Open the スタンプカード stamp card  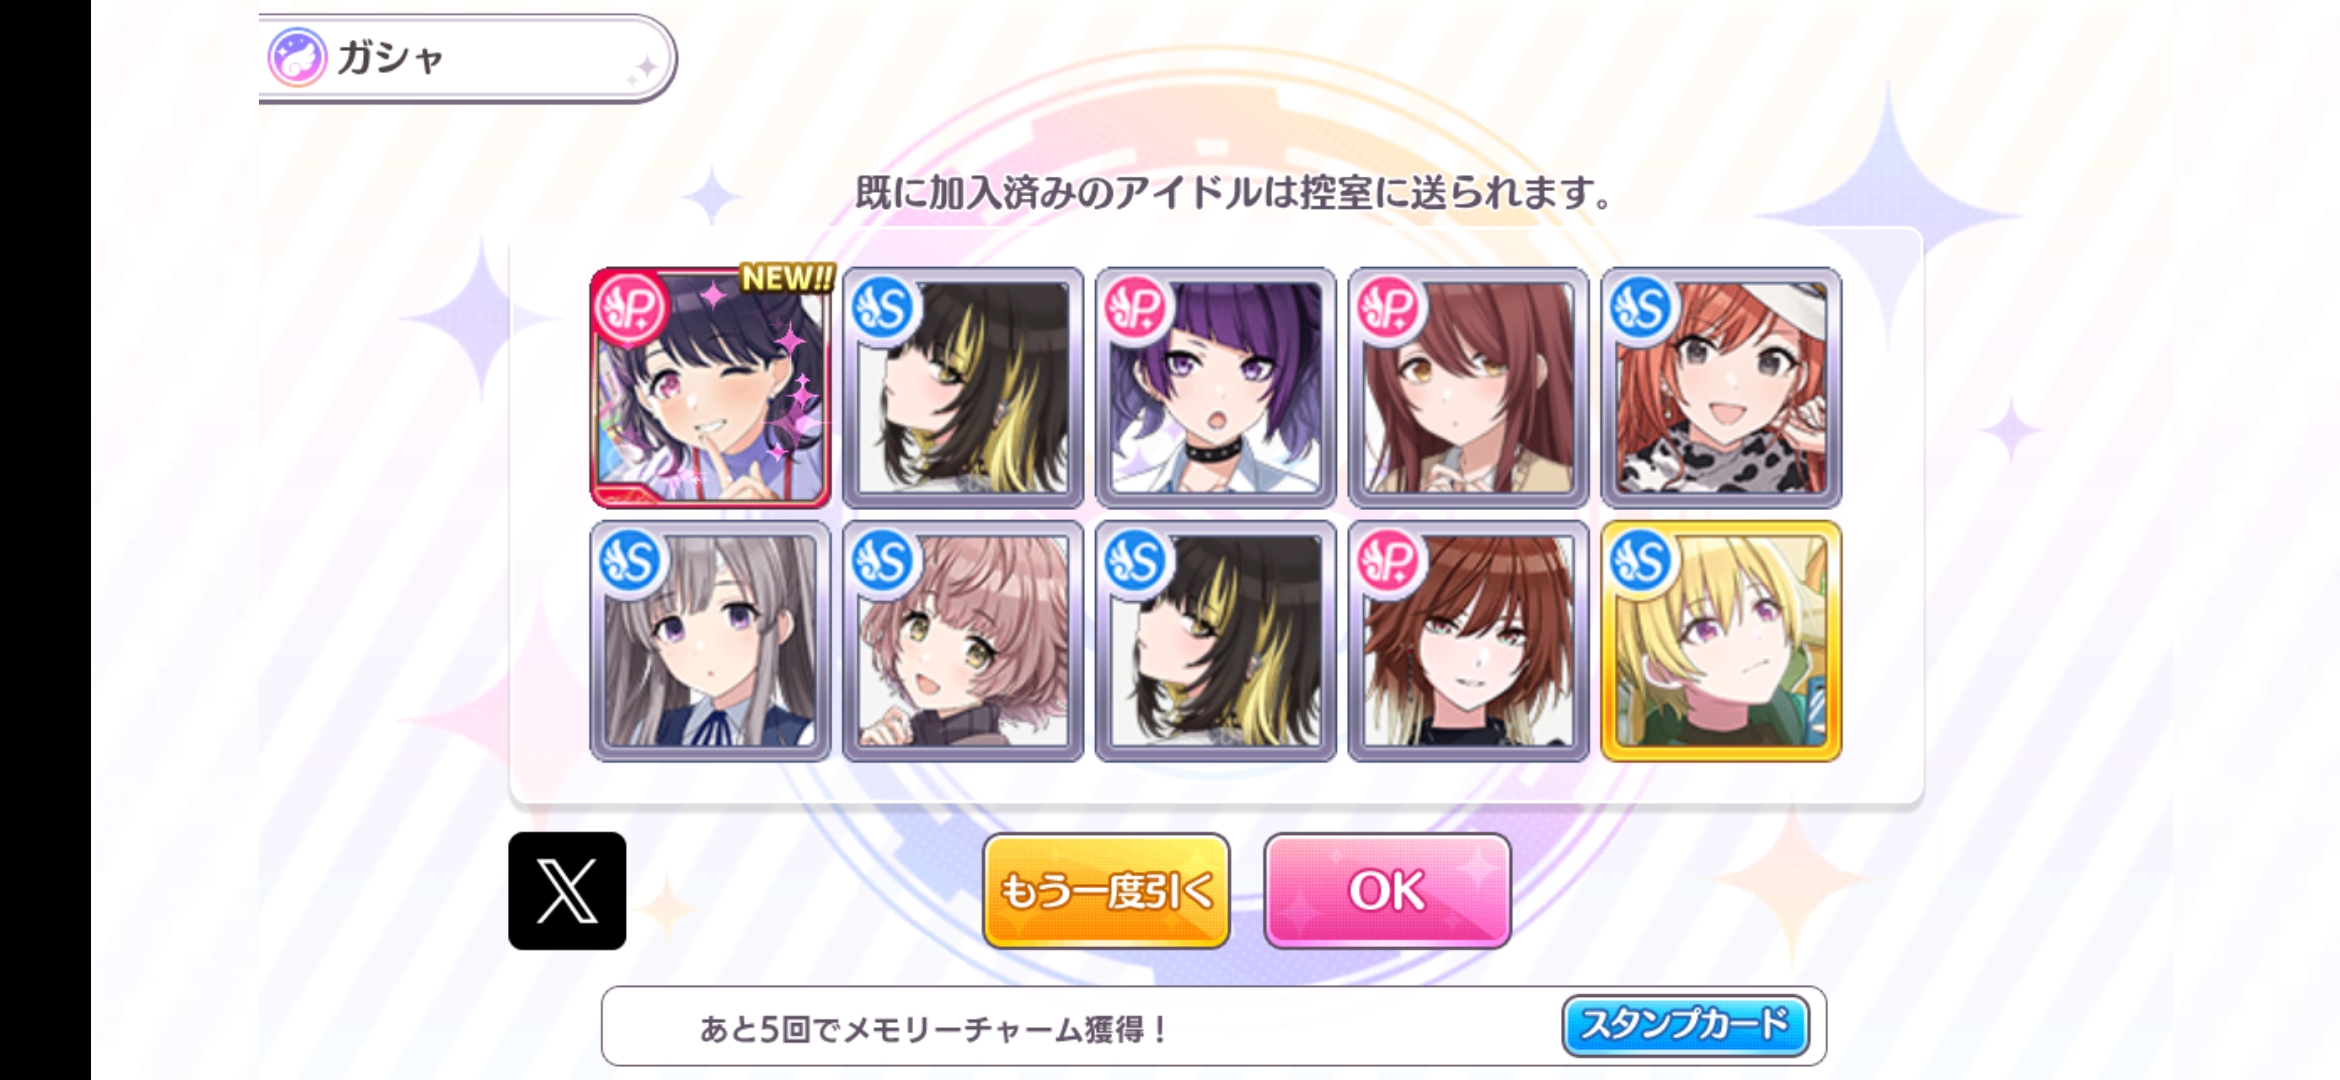tap(1686, 1025)
